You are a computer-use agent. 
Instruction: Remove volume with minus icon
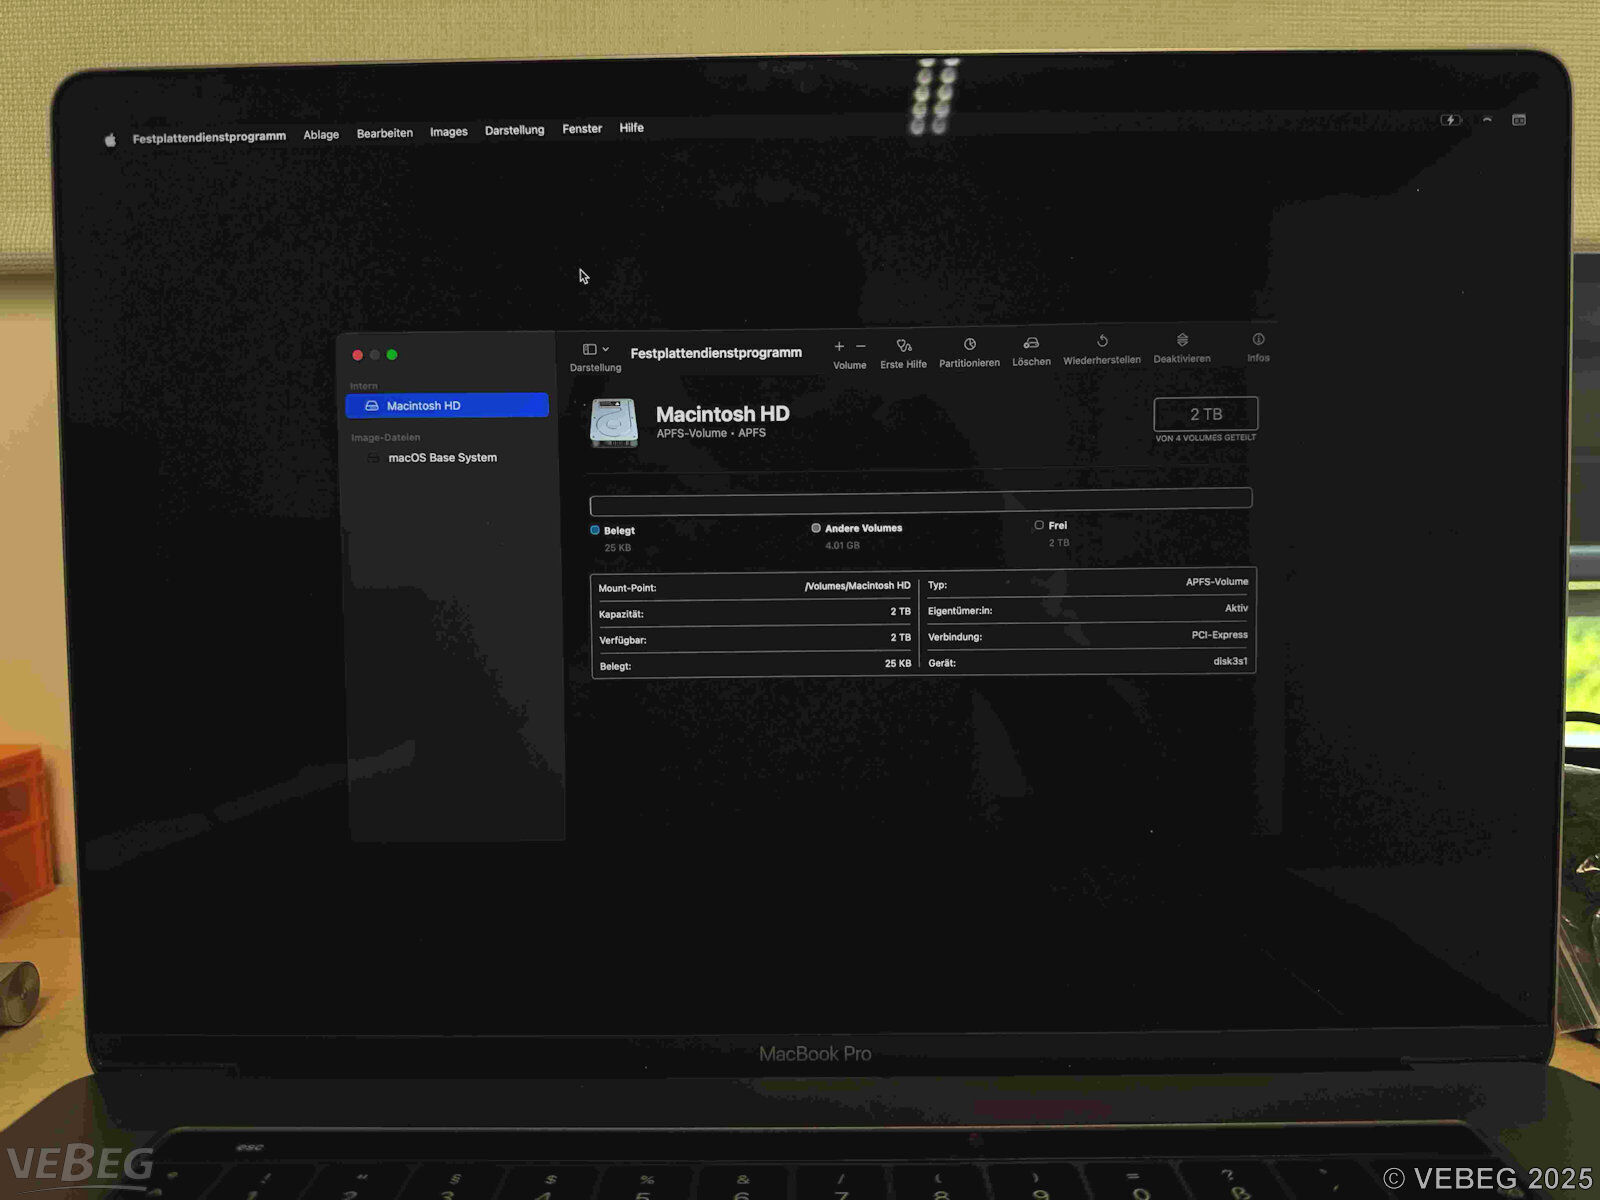tap(861, 347)
